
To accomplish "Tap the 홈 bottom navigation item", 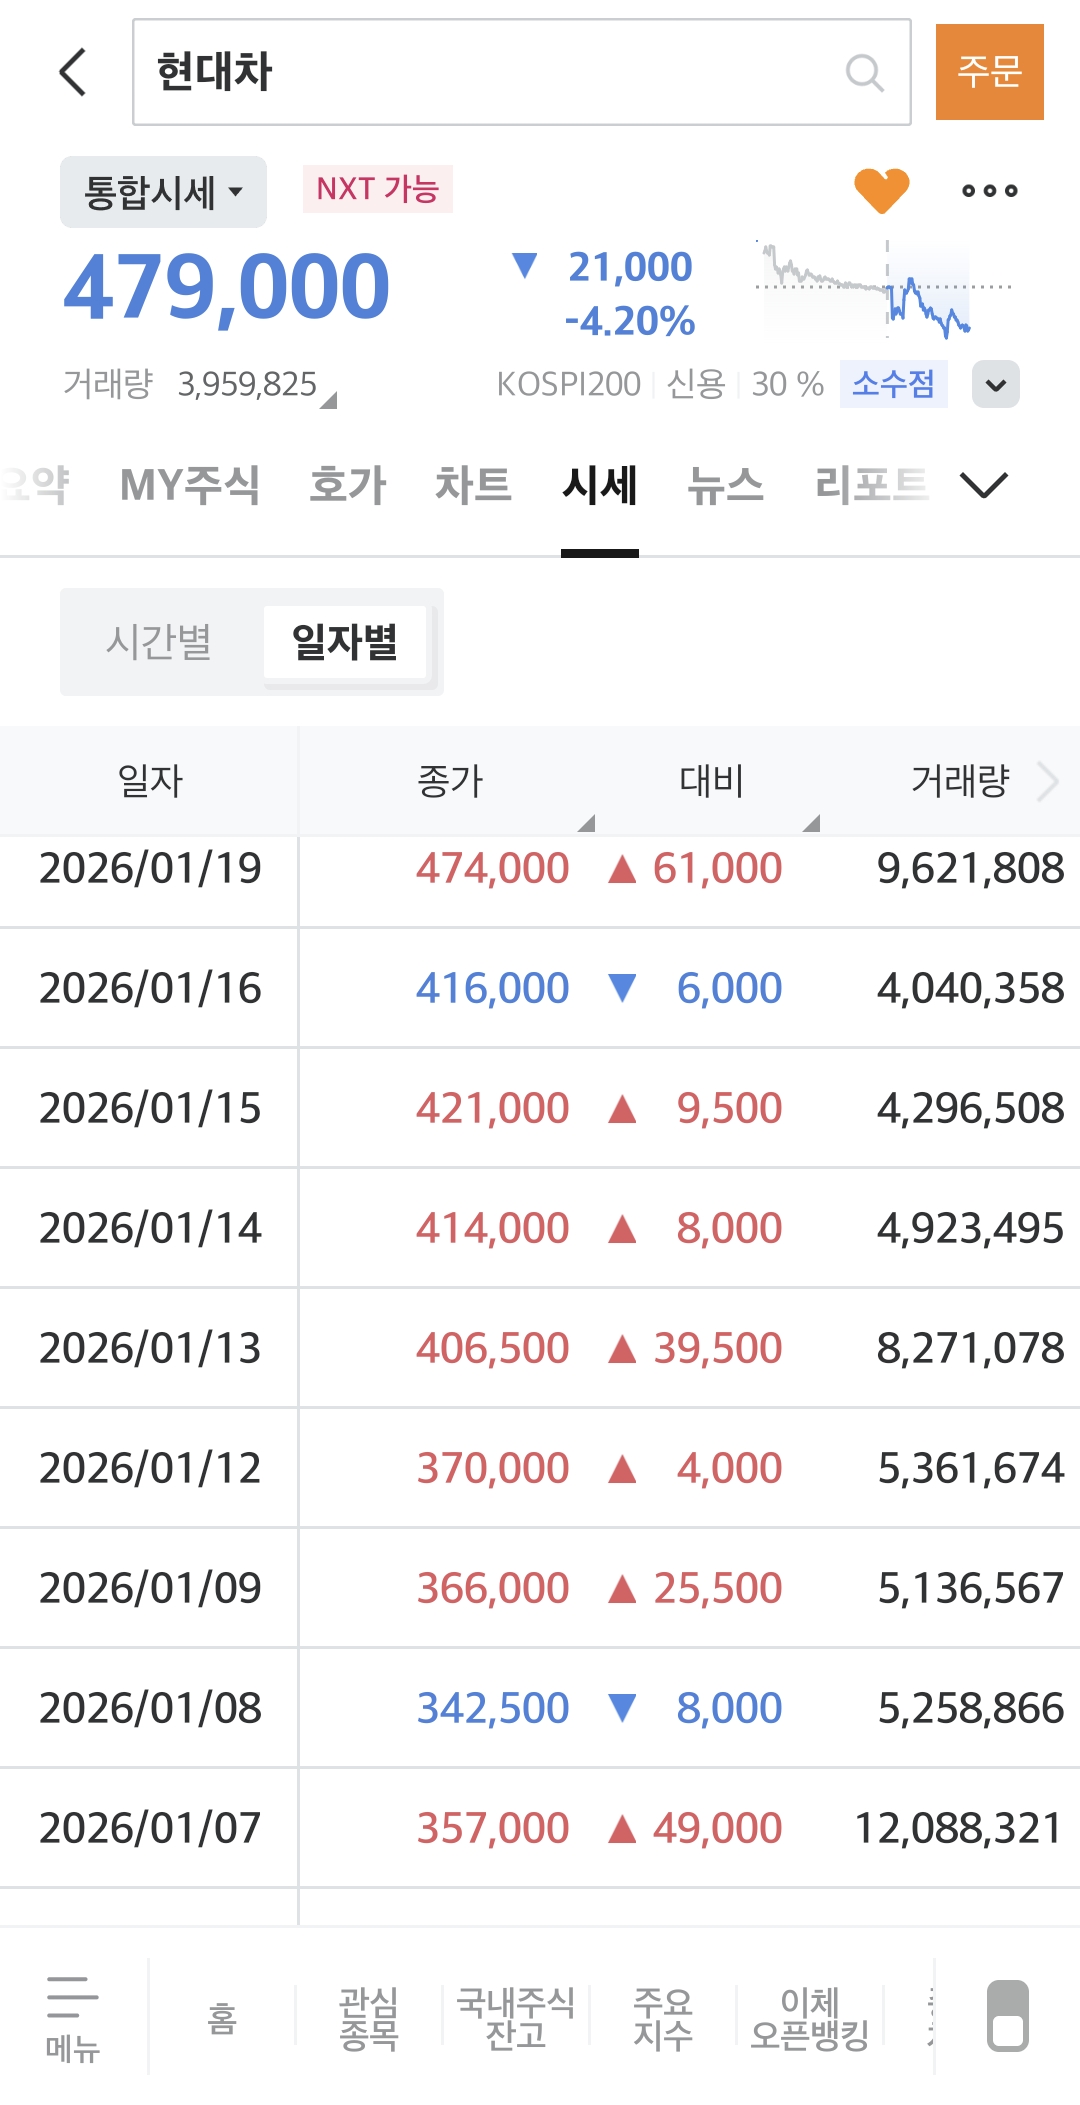I will click(222, 2018).
